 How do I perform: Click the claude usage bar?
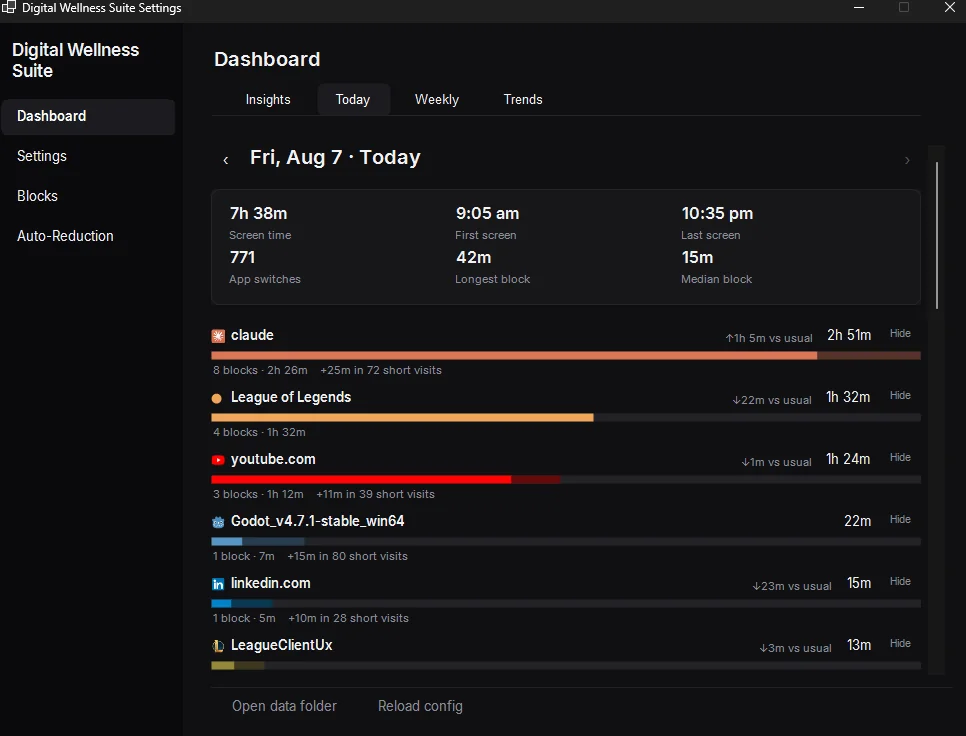[566, 355]
